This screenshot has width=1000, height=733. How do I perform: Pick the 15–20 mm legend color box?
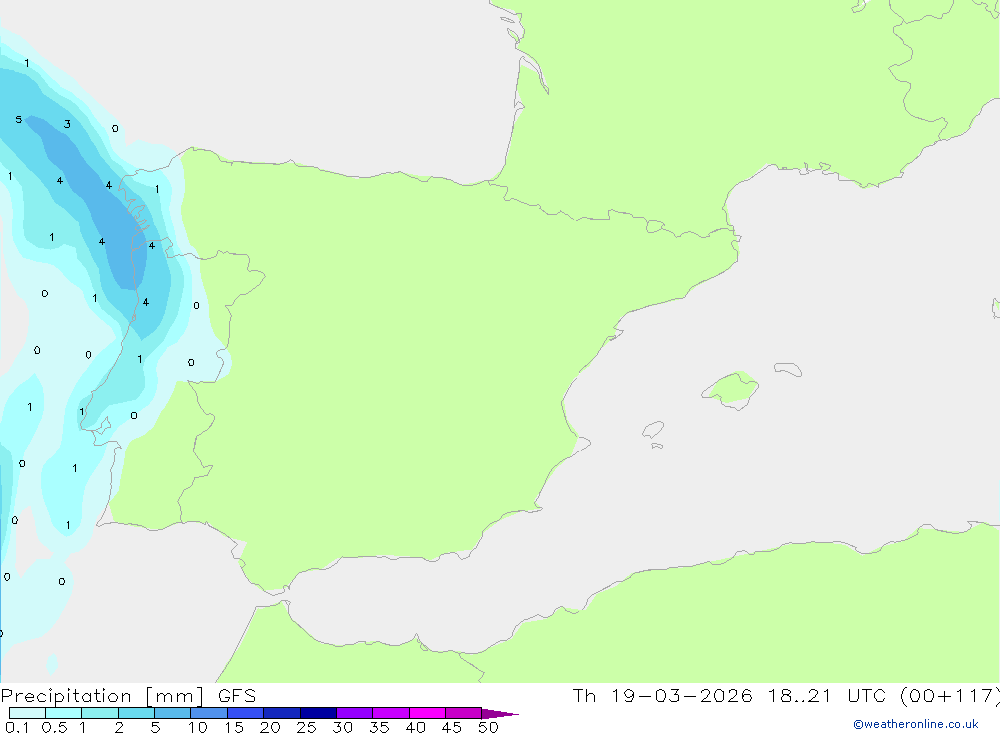coord(246,713)
